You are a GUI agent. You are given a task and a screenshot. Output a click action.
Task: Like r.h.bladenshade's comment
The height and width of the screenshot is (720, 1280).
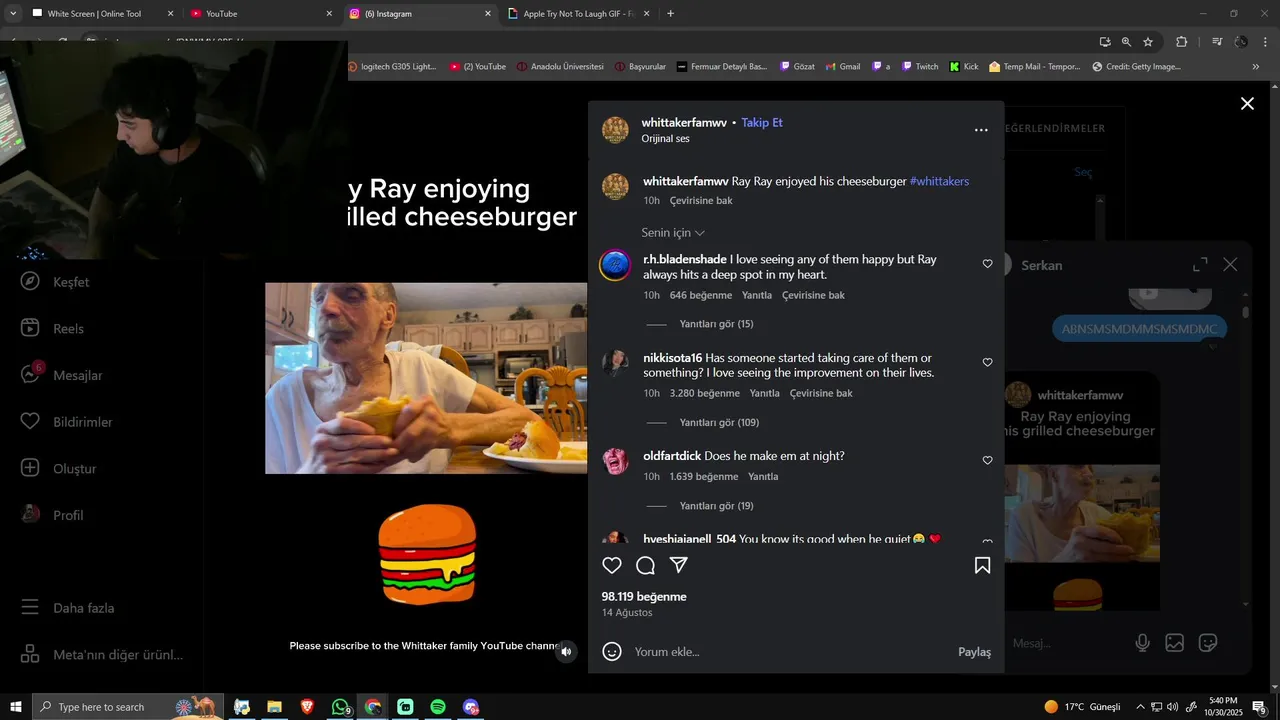tap(987, 264)
